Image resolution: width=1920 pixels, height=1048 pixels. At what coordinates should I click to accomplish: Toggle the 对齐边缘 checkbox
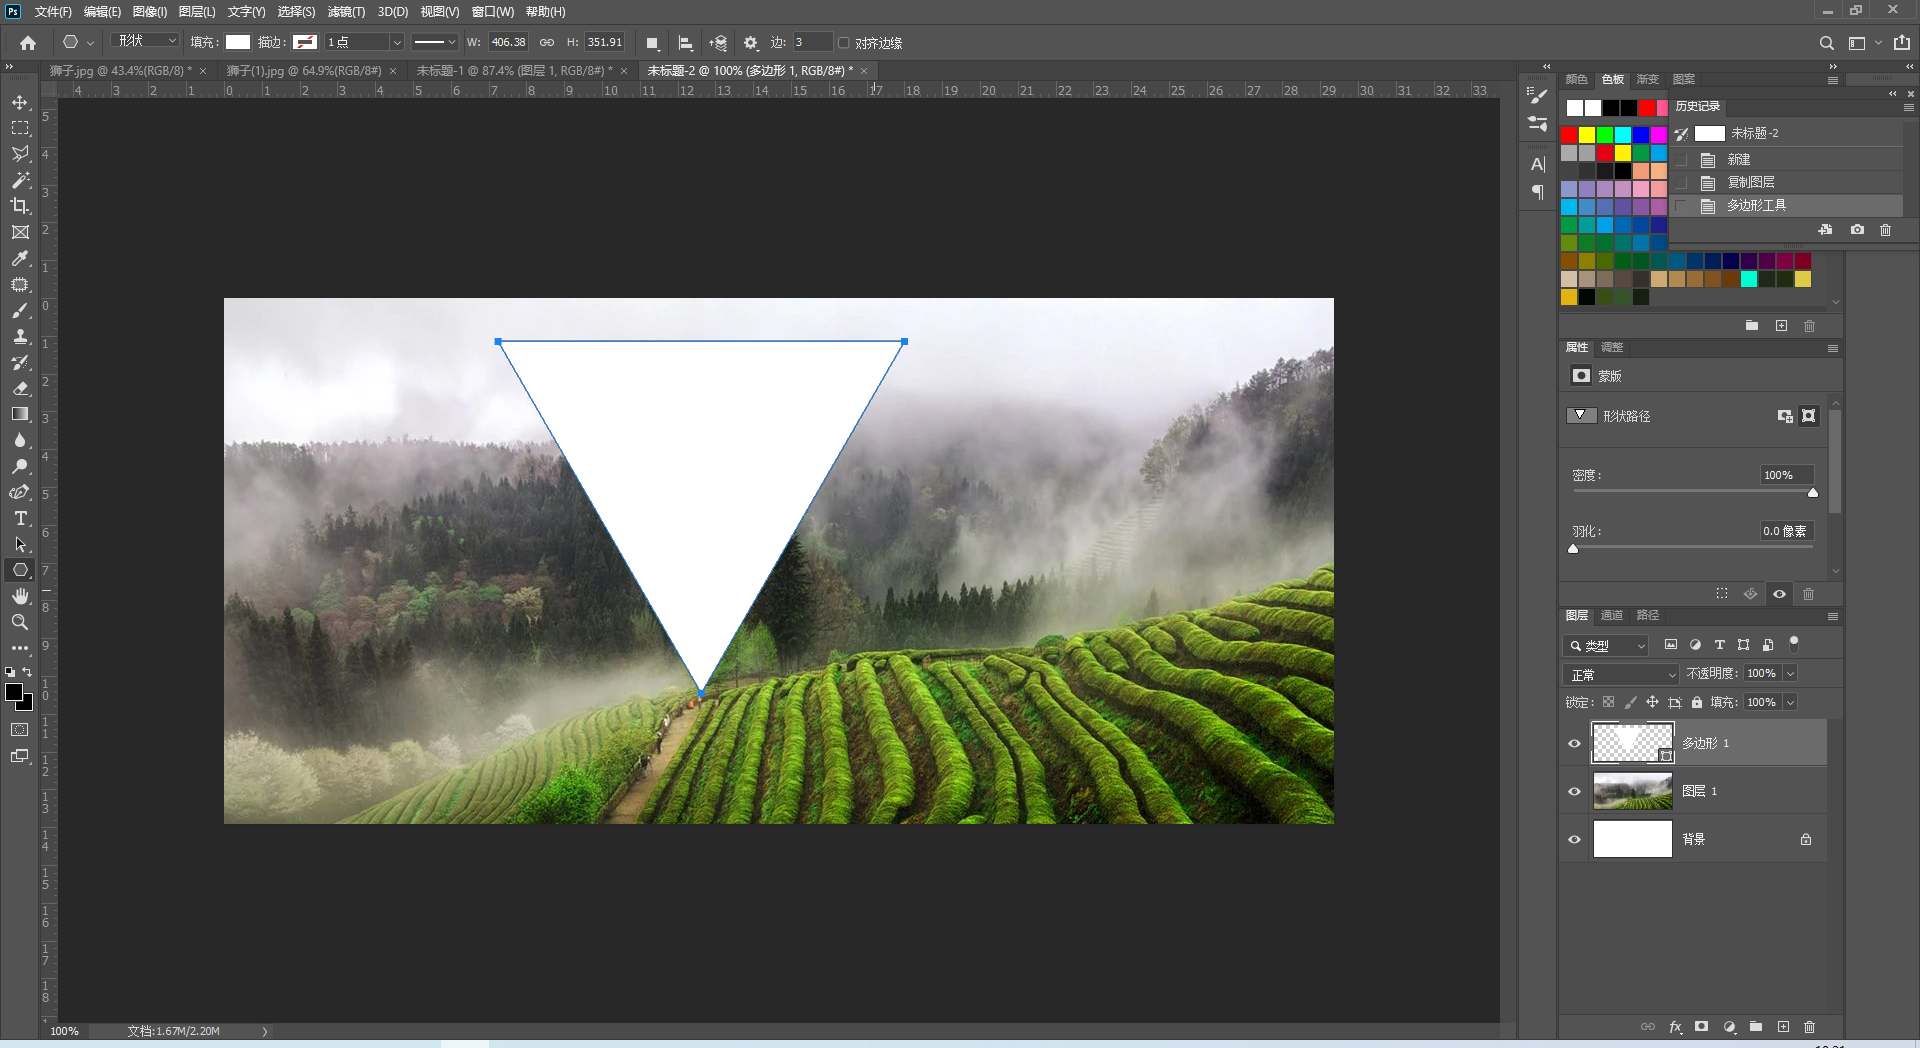point(843,43)
